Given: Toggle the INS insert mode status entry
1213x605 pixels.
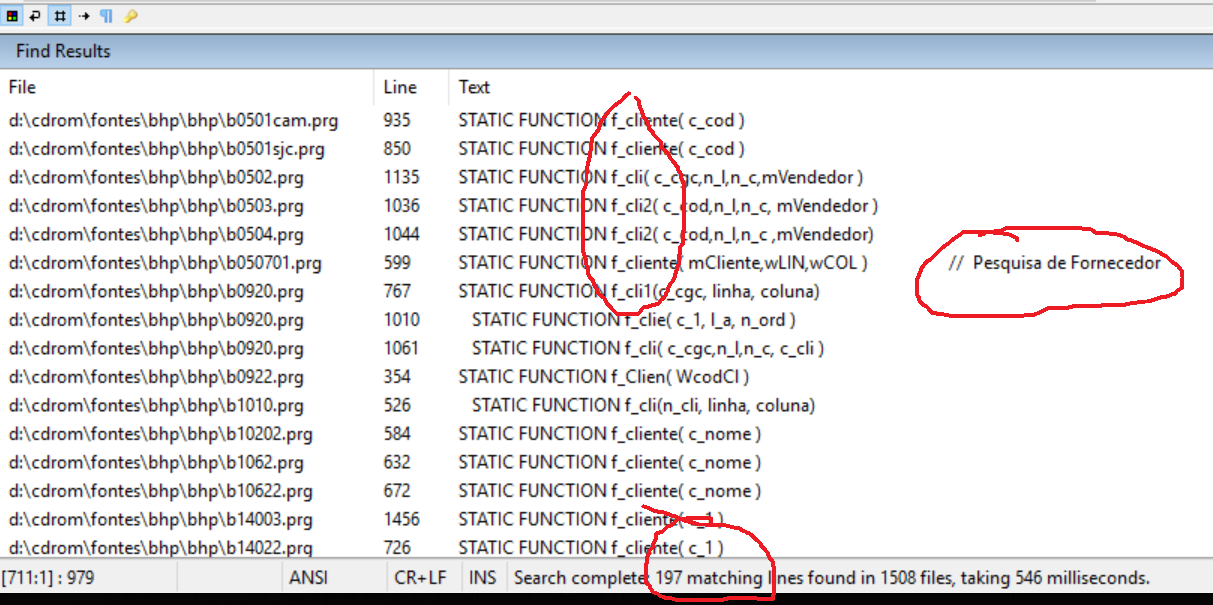Looking at the screenshot, I should 482,578.
